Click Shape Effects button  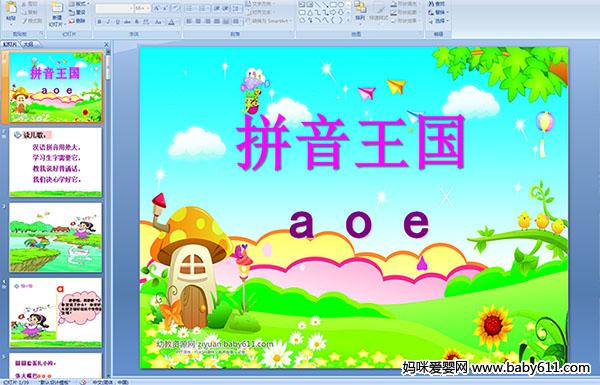[x=405, y=21]
